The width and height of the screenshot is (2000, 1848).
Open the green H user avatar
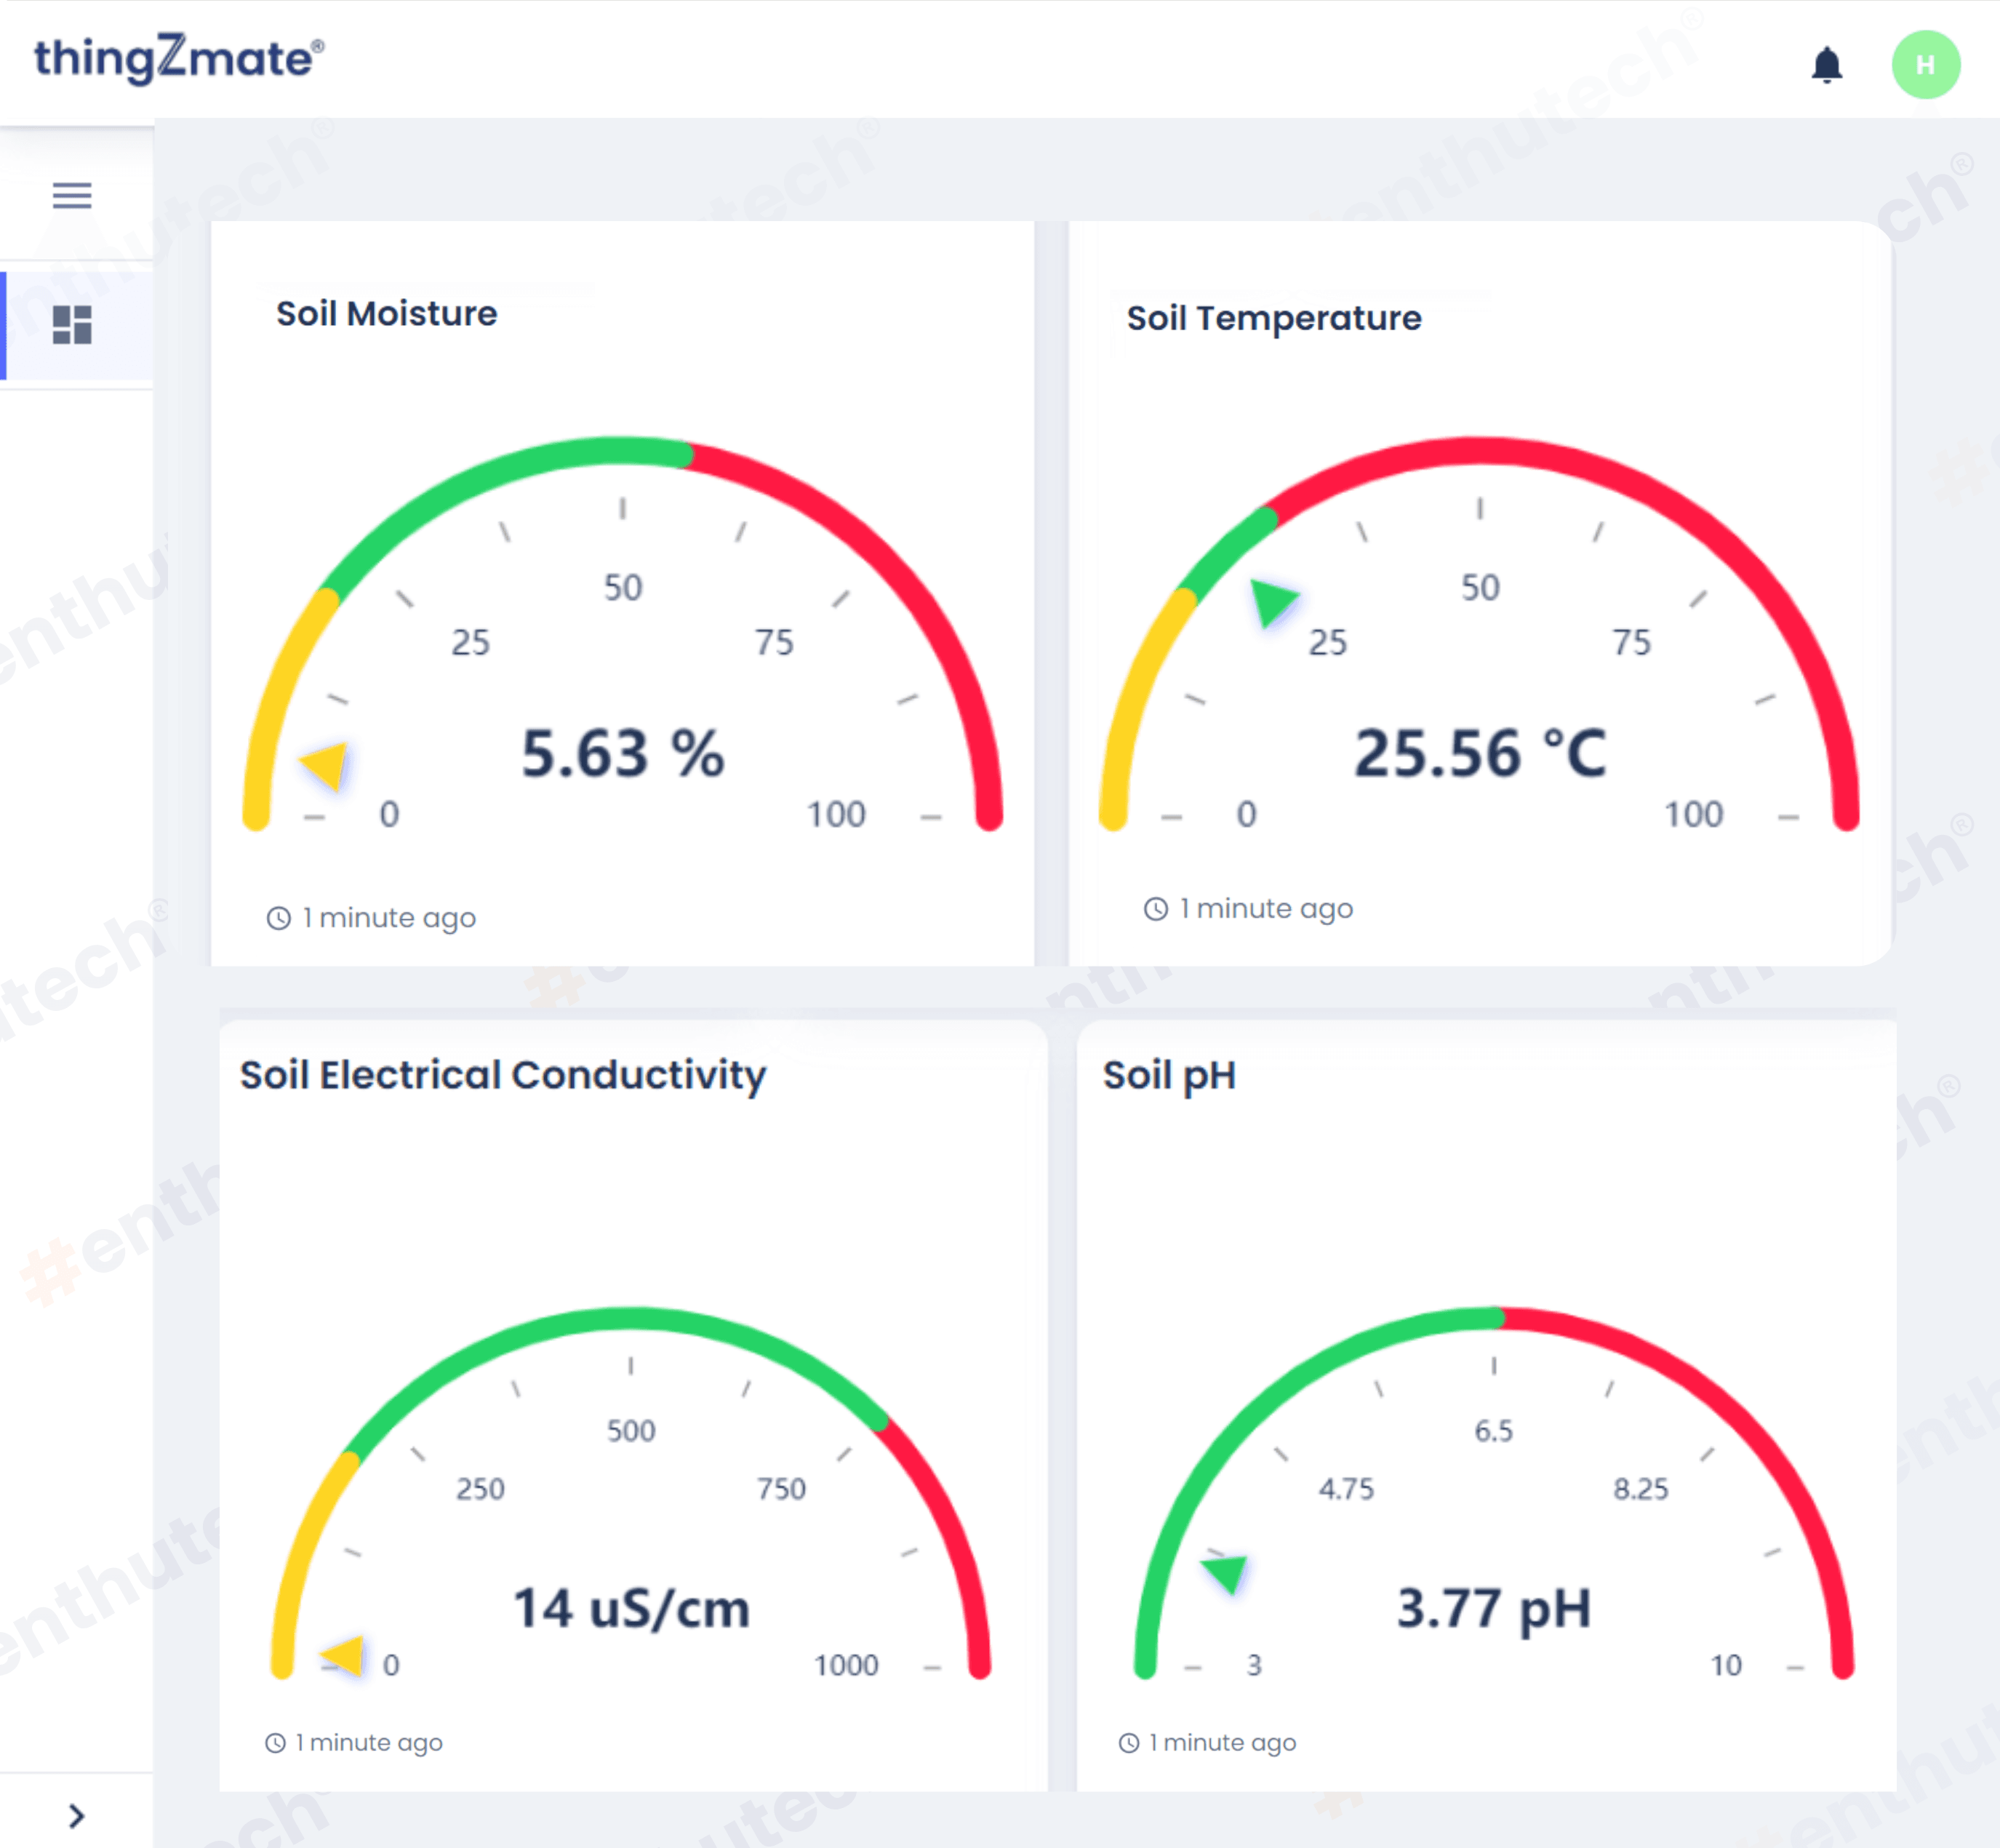[x=1925, y=65]
